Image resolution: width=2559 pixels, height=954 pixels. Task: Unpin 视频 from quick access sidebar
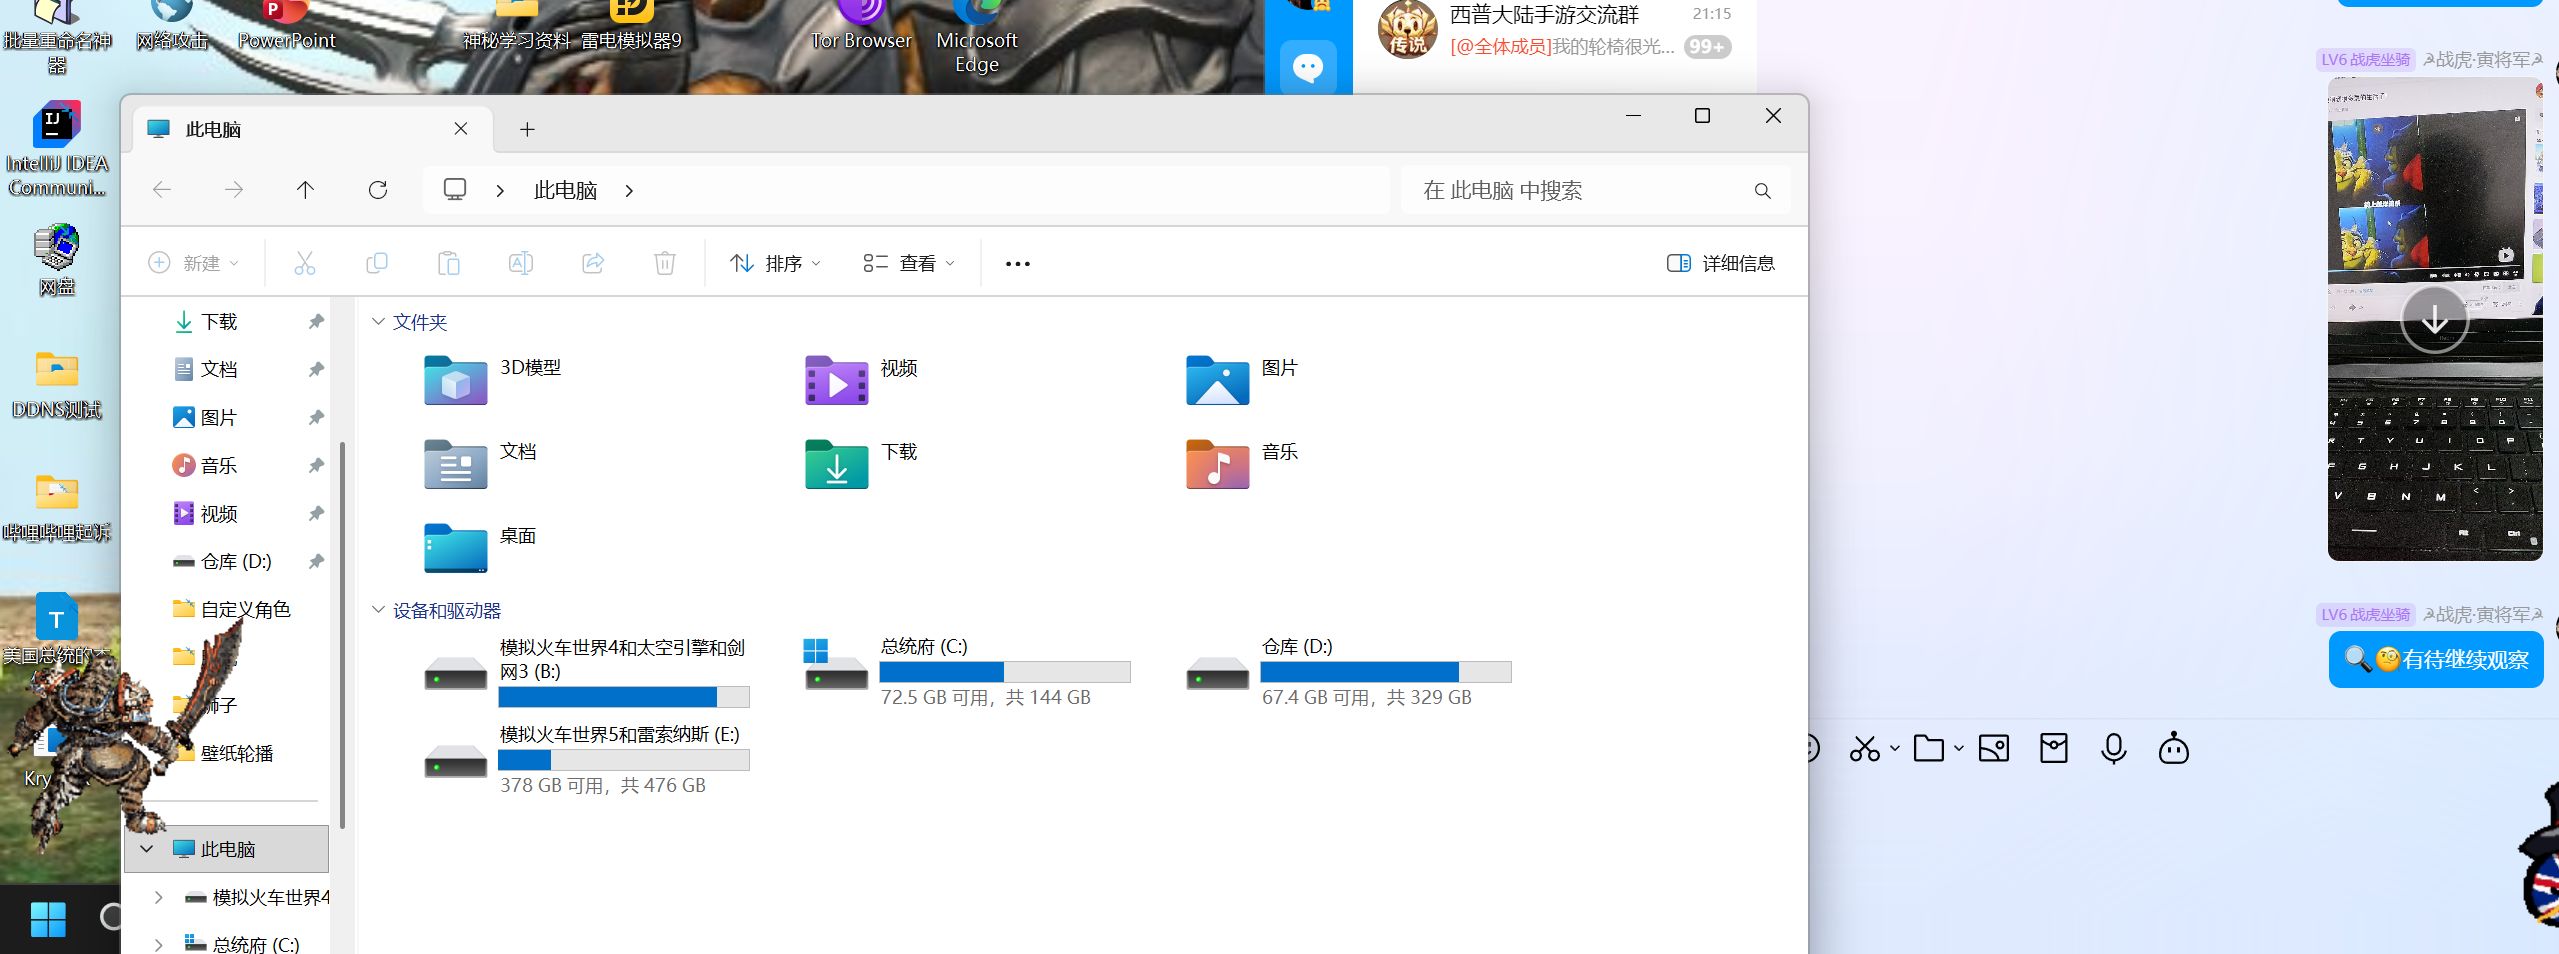pos(316,513)
